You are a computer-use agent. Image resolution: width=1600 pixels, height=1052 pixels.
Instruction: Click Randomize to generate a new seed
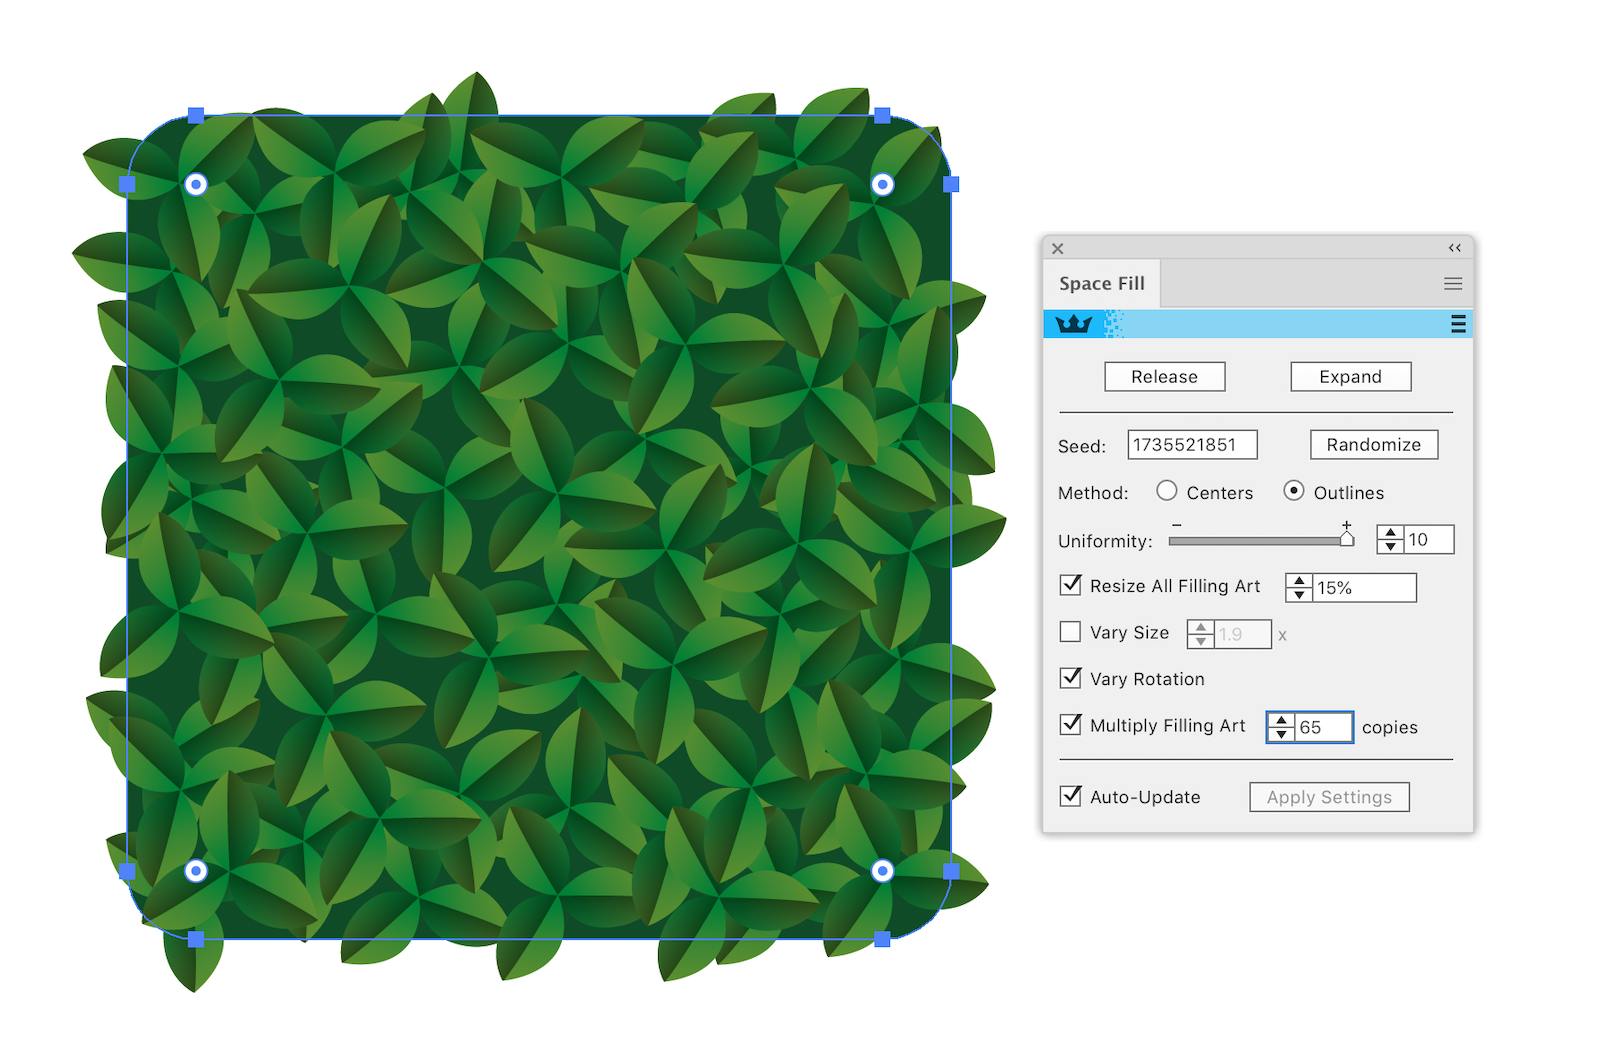(1372, 444)
